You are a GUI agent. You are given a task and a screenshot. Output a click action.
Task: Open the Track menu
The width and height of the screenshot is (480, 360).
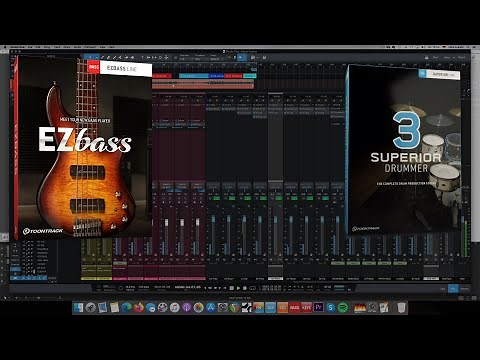coord(57,47)
